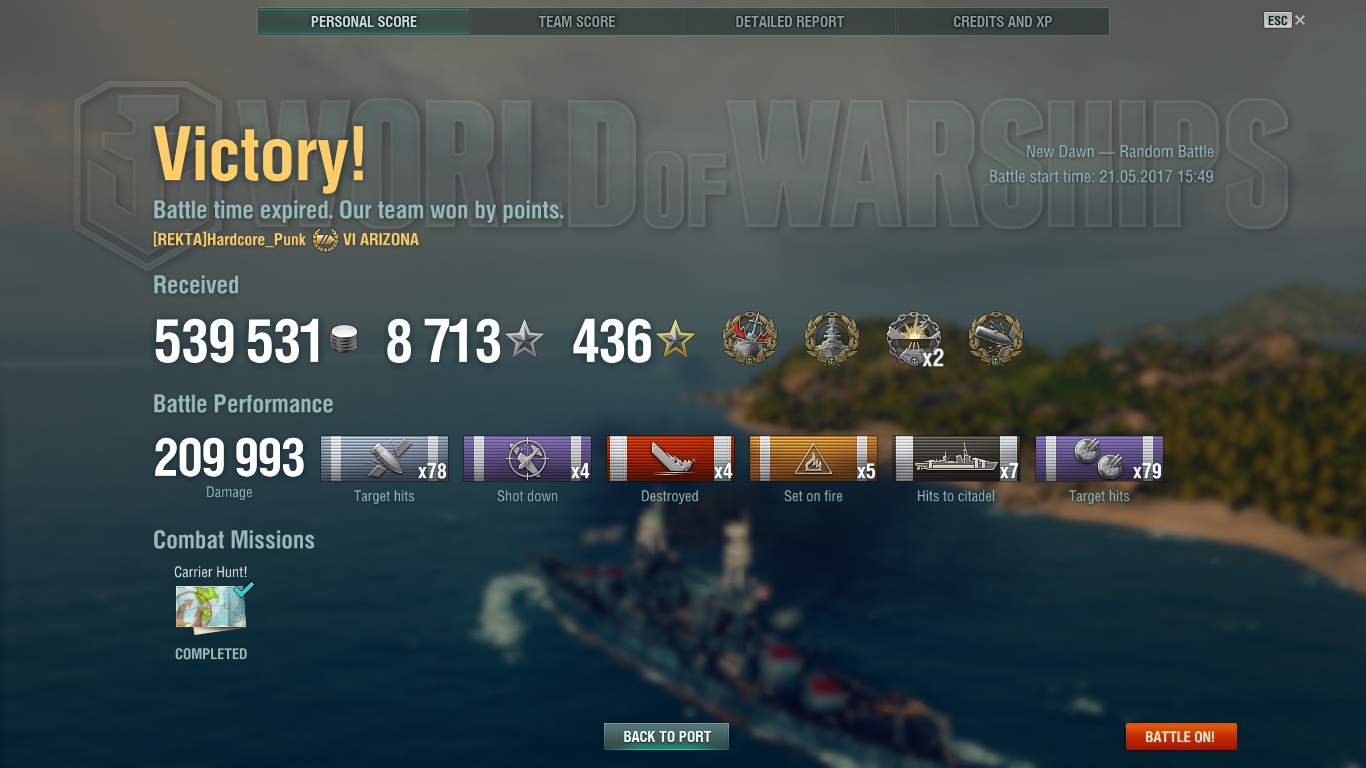Select the Personal Score tab
The height and width of the screenshot is (768, 1366).
[364, 21]
